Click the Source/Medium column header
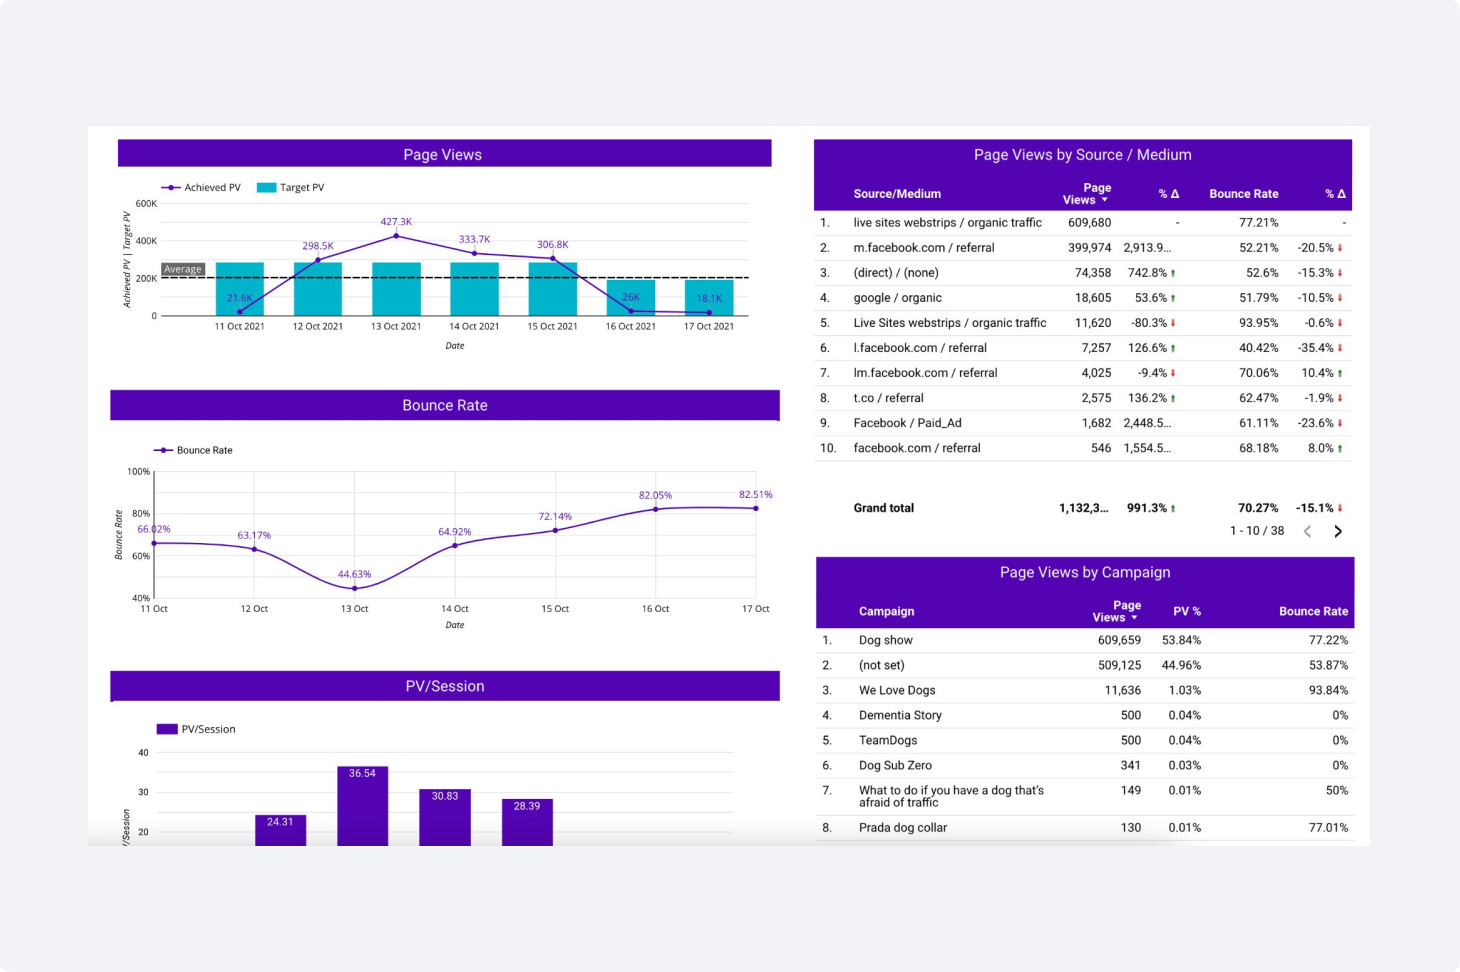1460x972 pixels. click(x=897, y=194)
